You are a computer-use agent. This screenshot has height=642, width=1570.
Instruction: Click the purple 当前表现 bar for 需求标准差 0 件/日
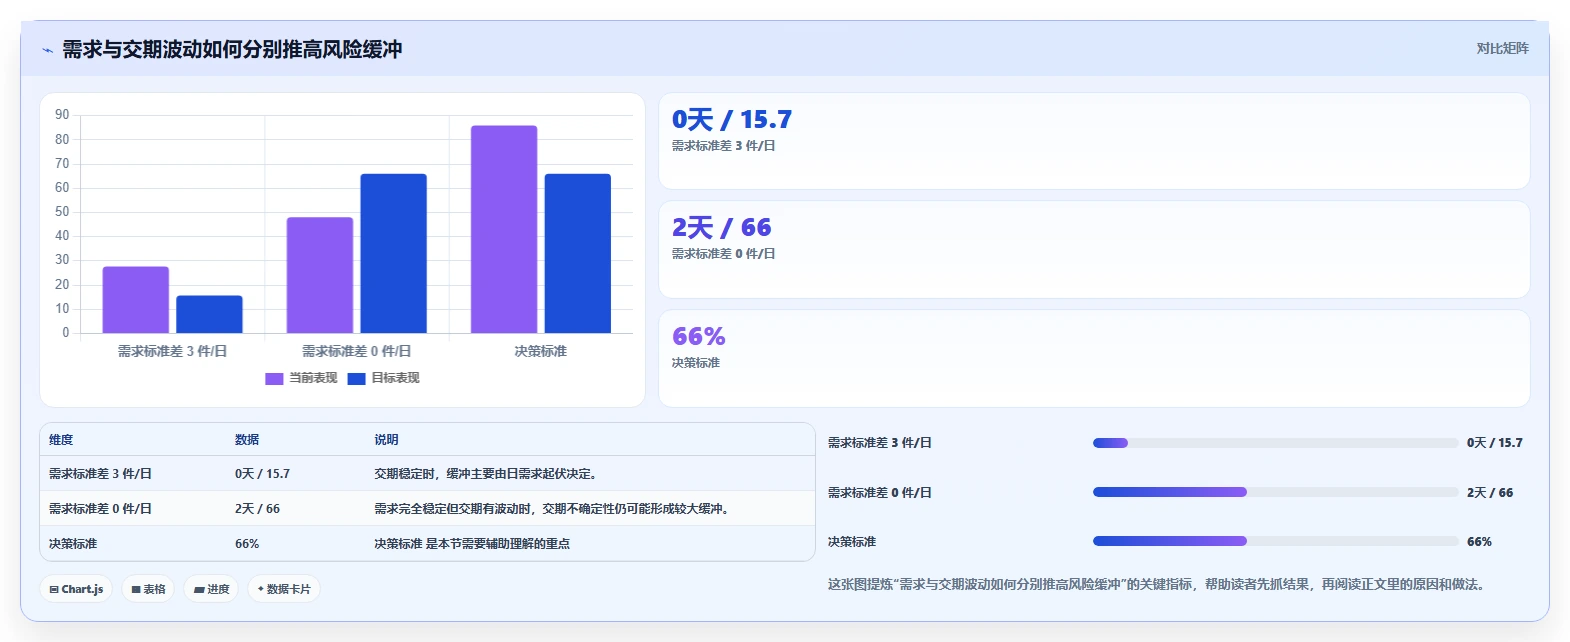point(320,275)
